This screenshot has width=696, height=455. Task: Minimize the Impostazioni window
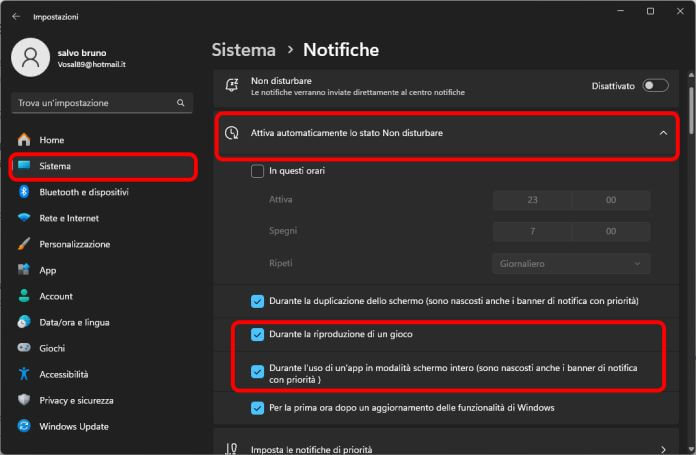click(x=621, y=11)
